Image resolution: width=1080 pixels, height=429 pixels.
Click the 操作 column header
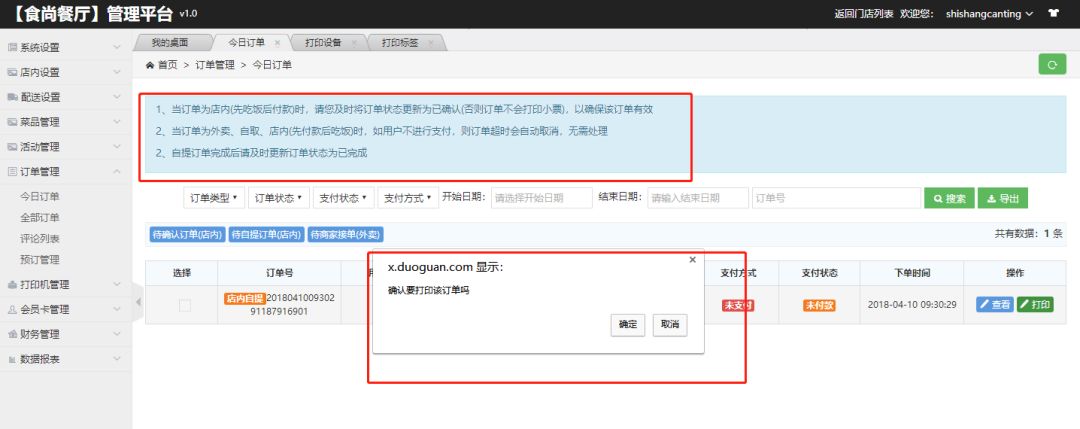coord(1015,273)
